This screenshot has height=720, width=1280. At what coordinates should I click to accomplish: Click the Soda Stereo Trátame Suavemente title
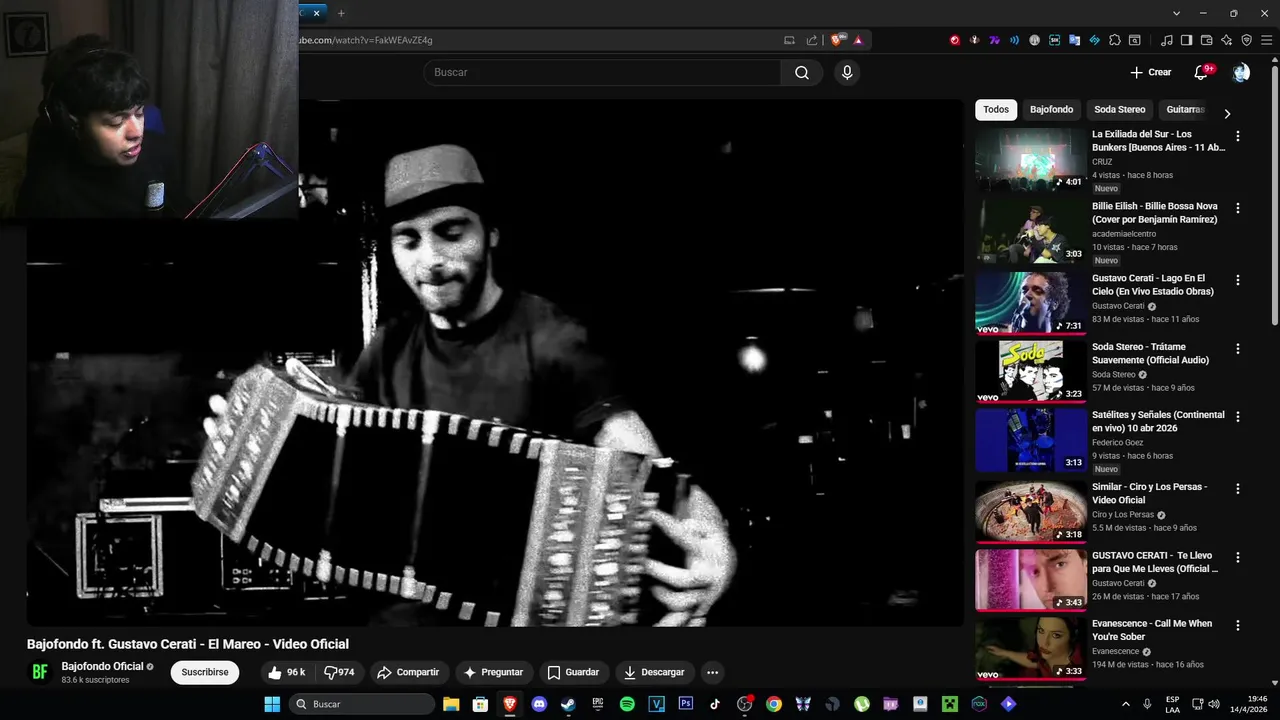pyautogui.click(x=1150, y=353)
